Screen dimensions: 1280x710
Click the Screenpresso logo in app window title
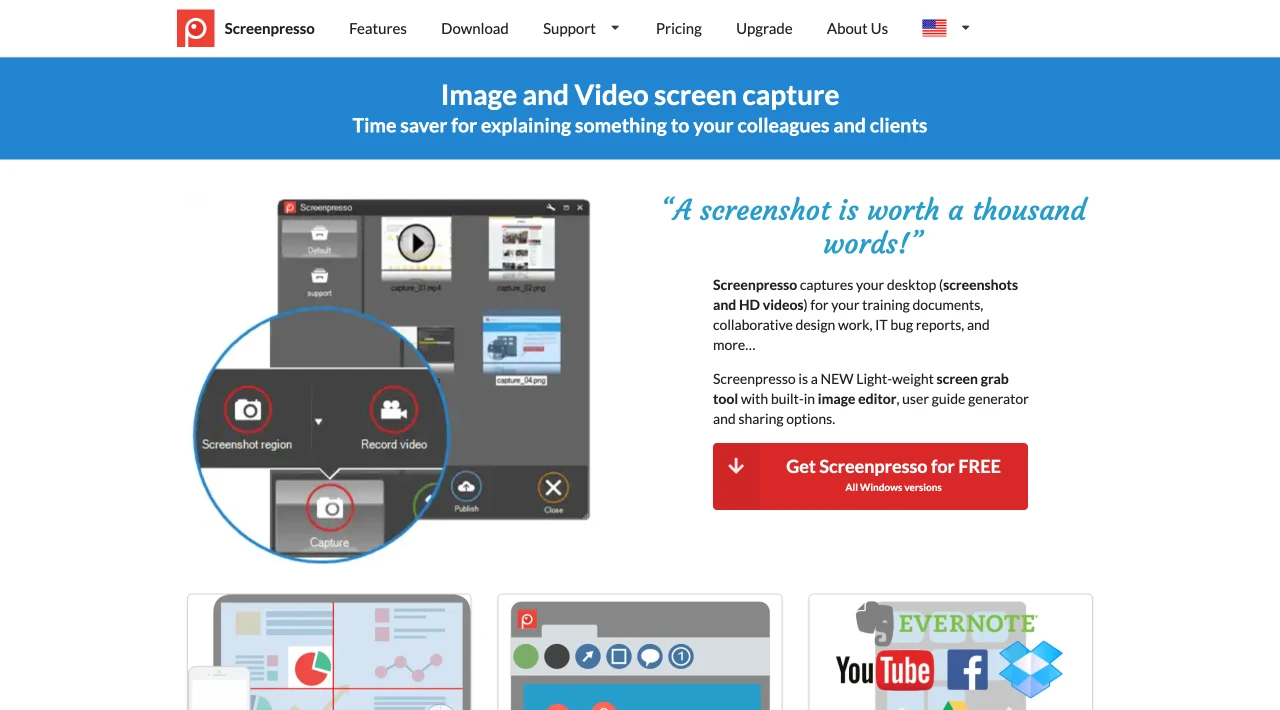(290, 207)
